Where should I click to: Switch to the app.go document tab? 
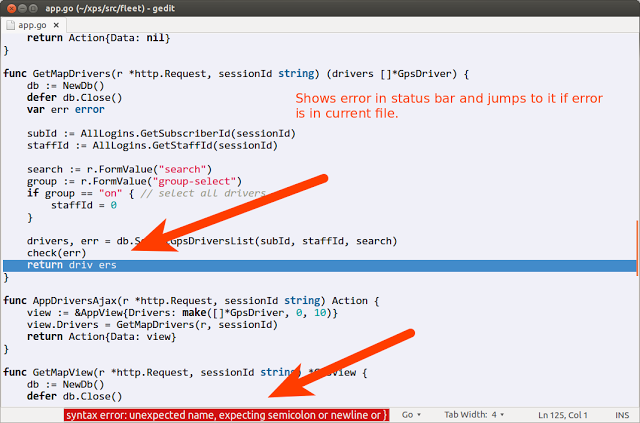pos(33,25)
